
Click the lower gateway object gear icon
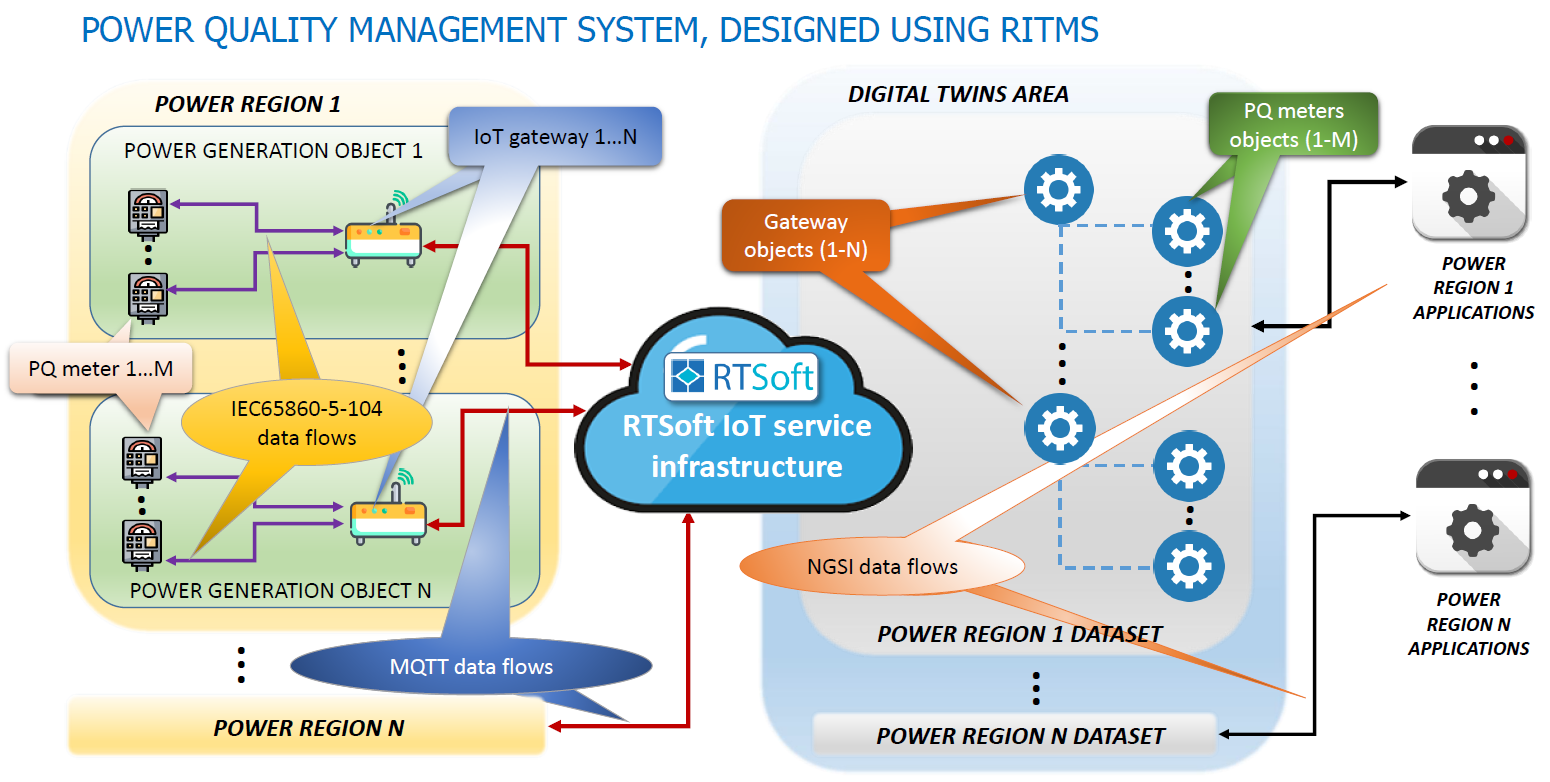pos(1059,428)
